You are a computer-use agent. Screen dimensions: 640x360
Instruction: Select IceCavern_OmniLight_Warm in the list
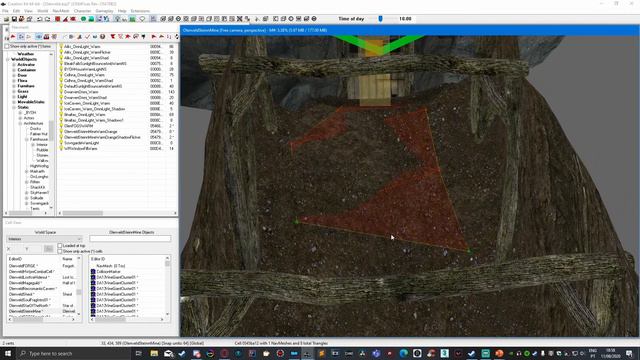[87, 103]
